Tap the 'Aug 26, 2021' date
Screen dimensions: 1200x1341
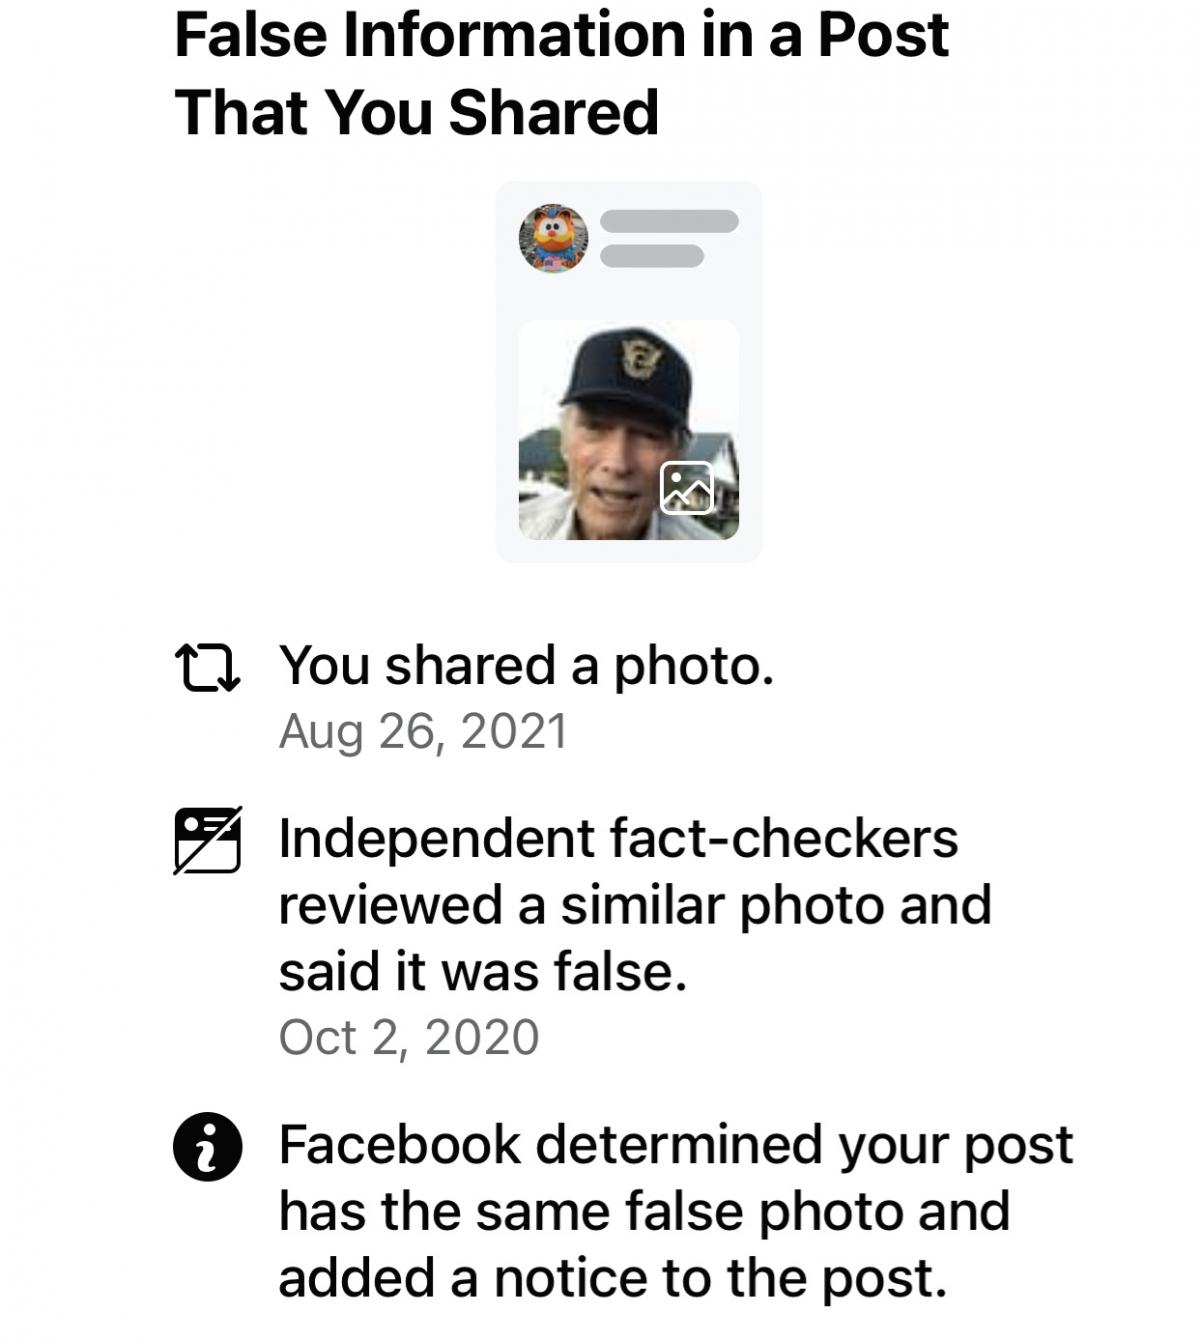click(423, 731)
